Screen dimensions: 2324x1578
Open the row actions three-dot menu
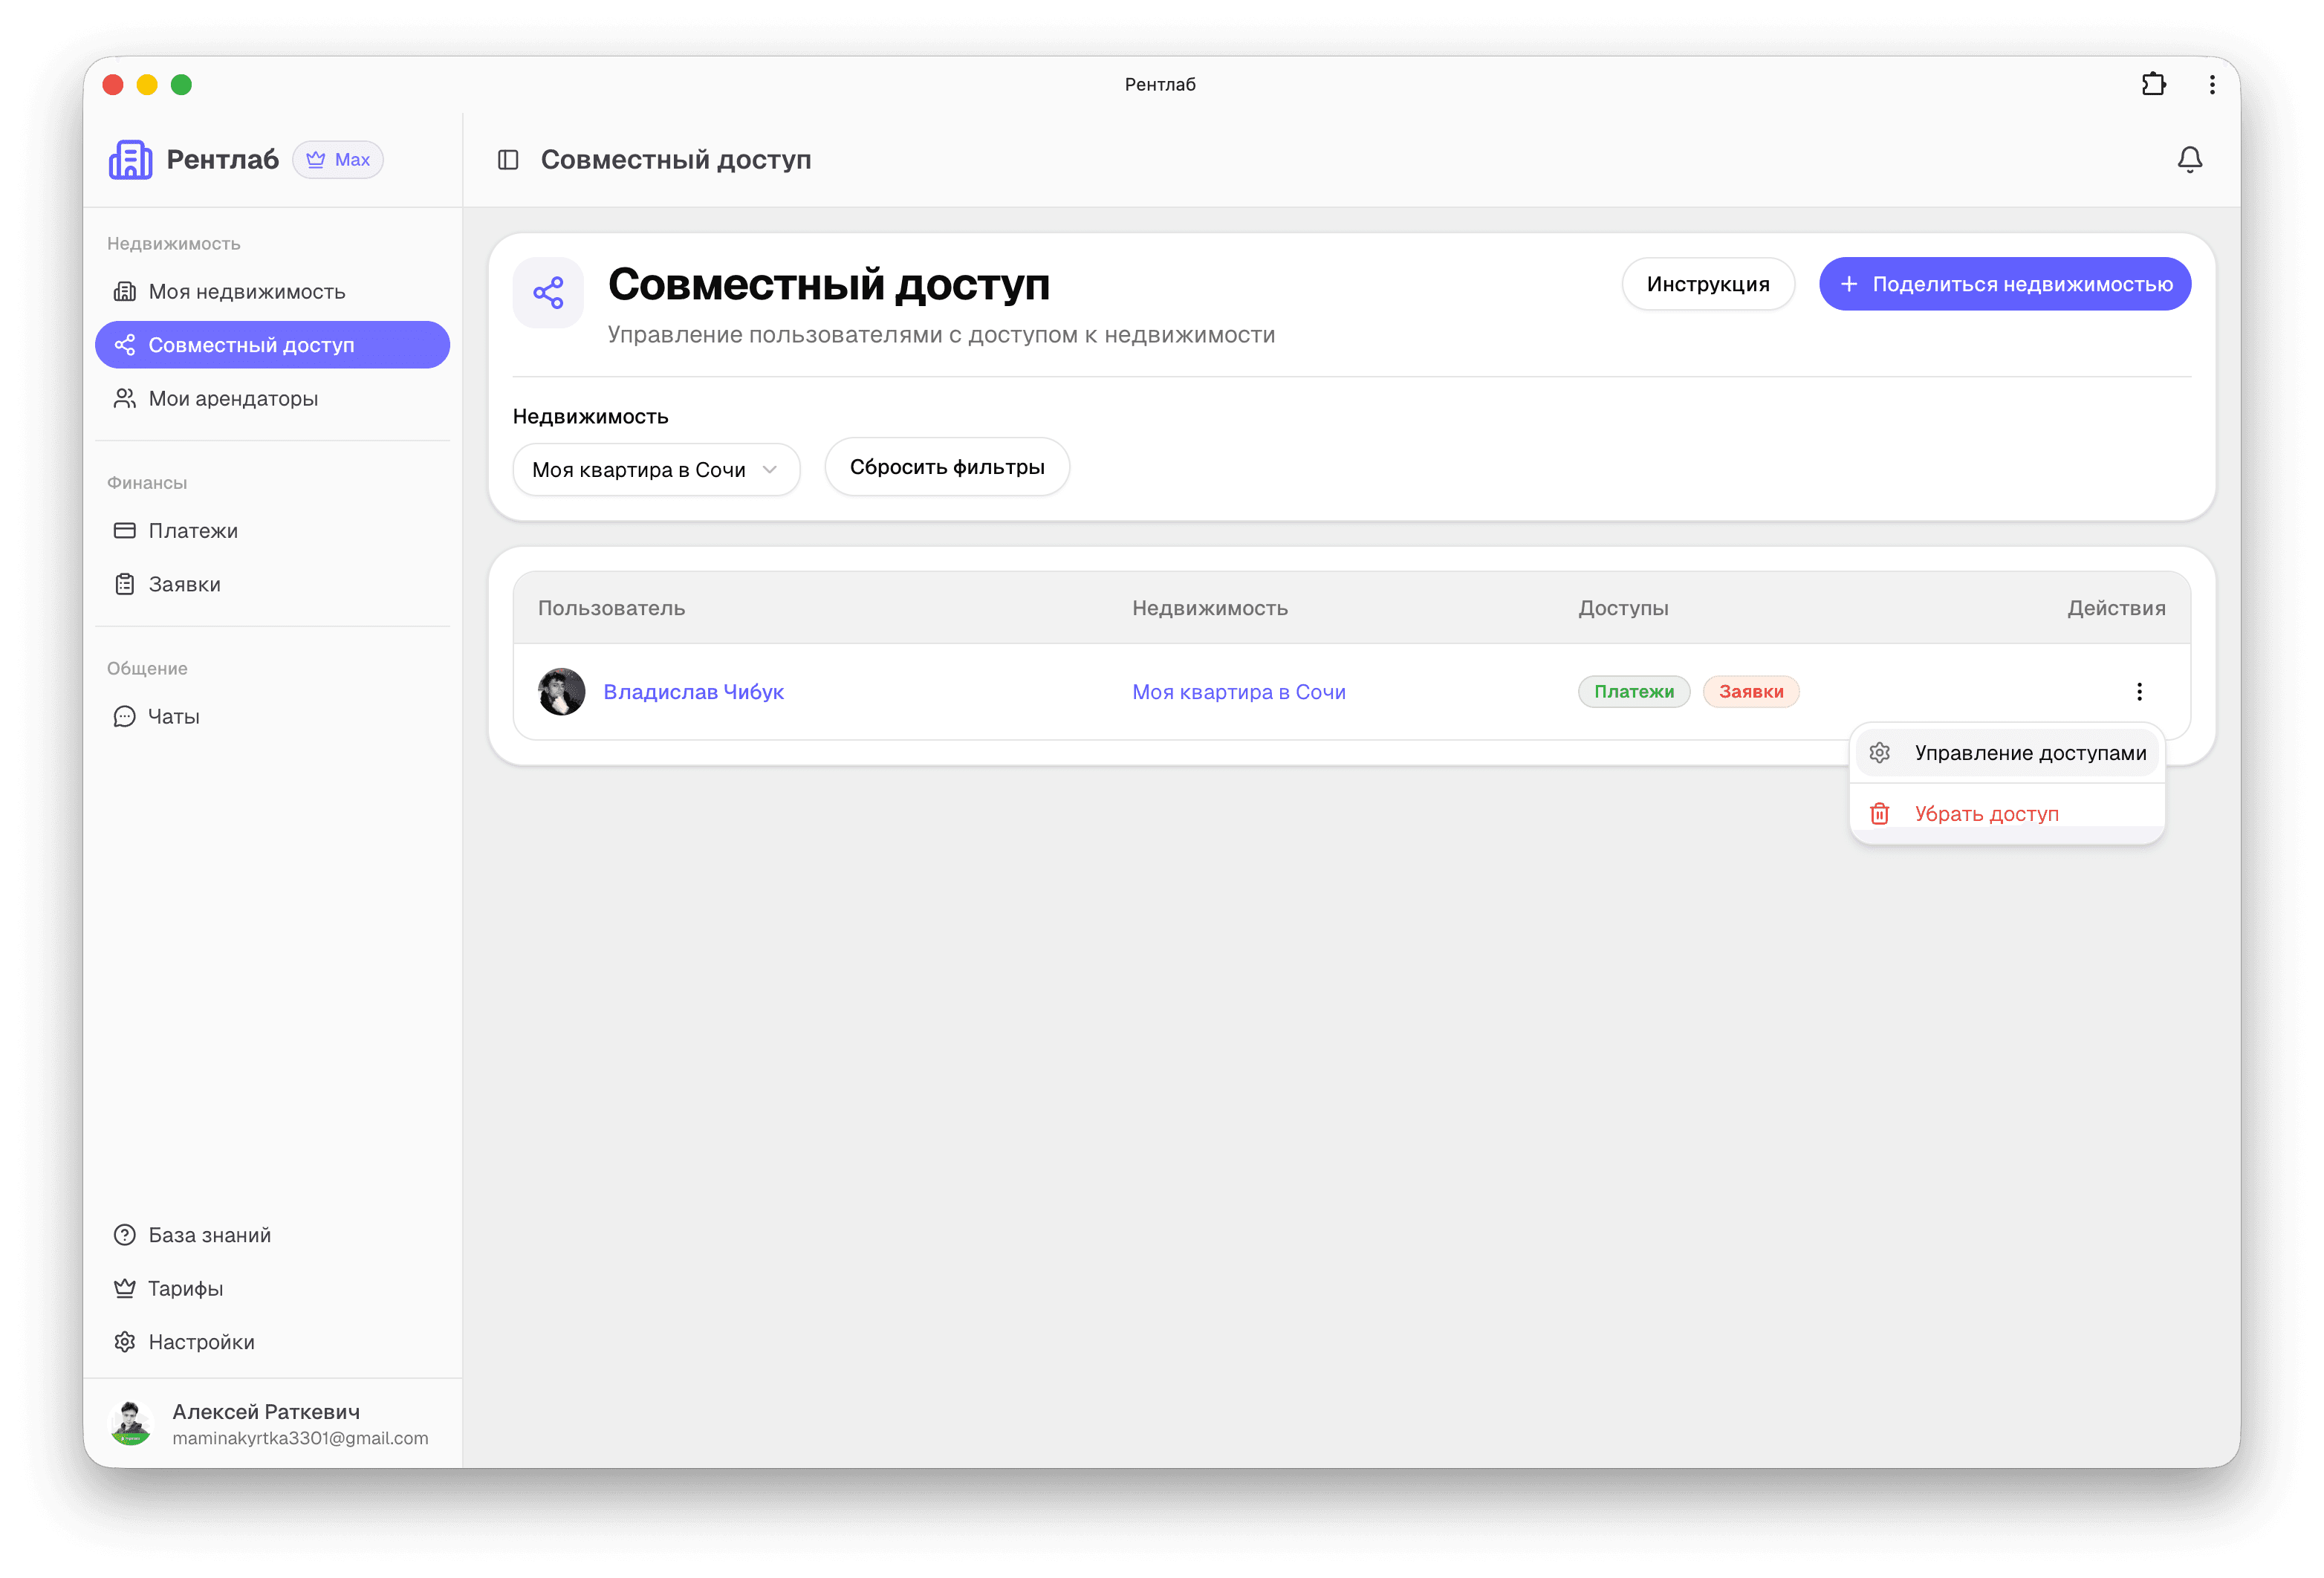click(2139, 691)
